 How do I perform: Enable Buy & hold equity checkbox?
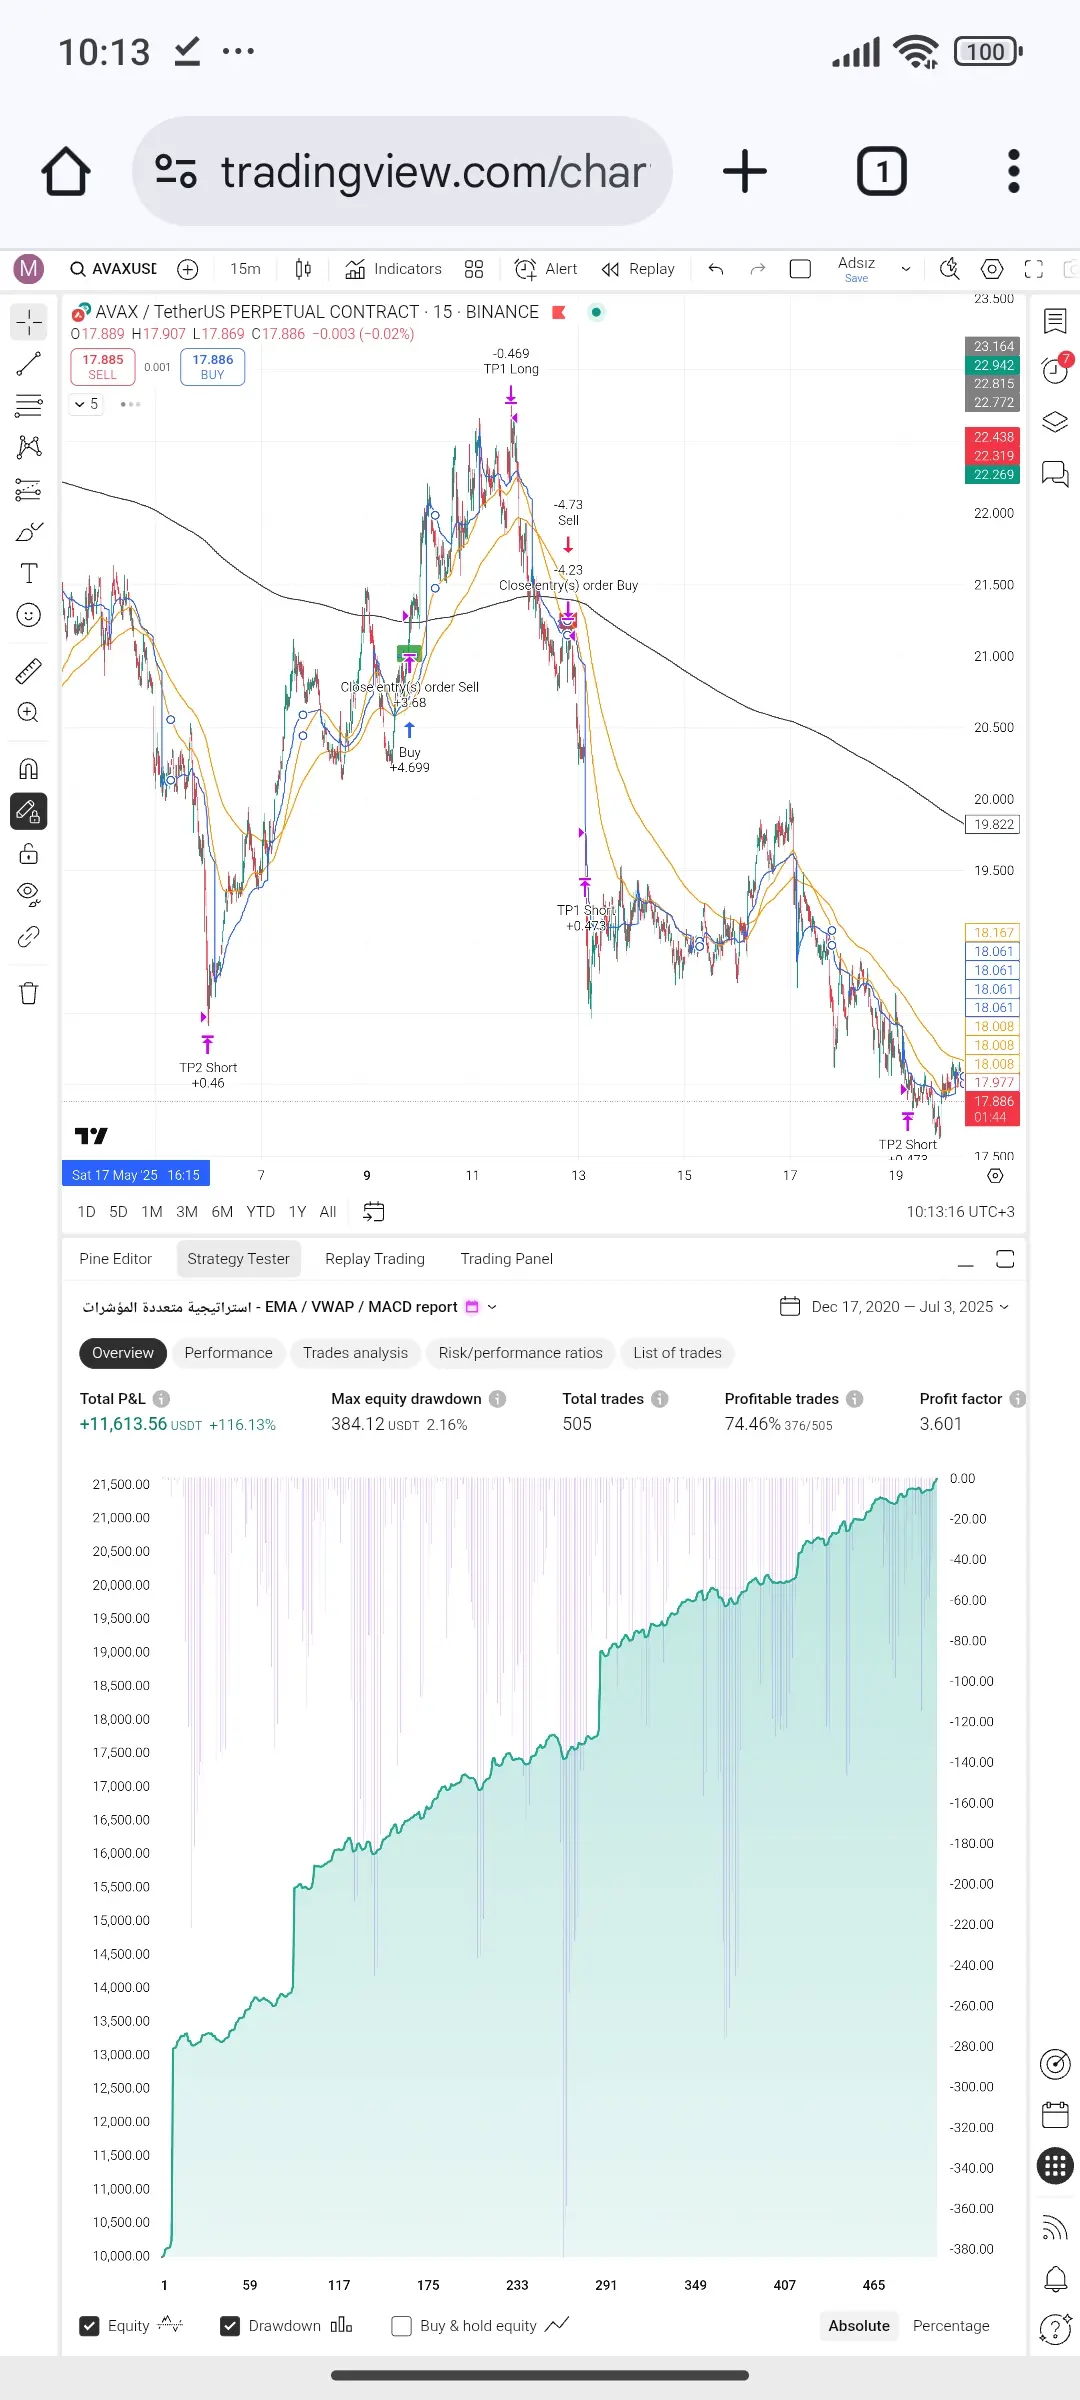(402, 2326)
